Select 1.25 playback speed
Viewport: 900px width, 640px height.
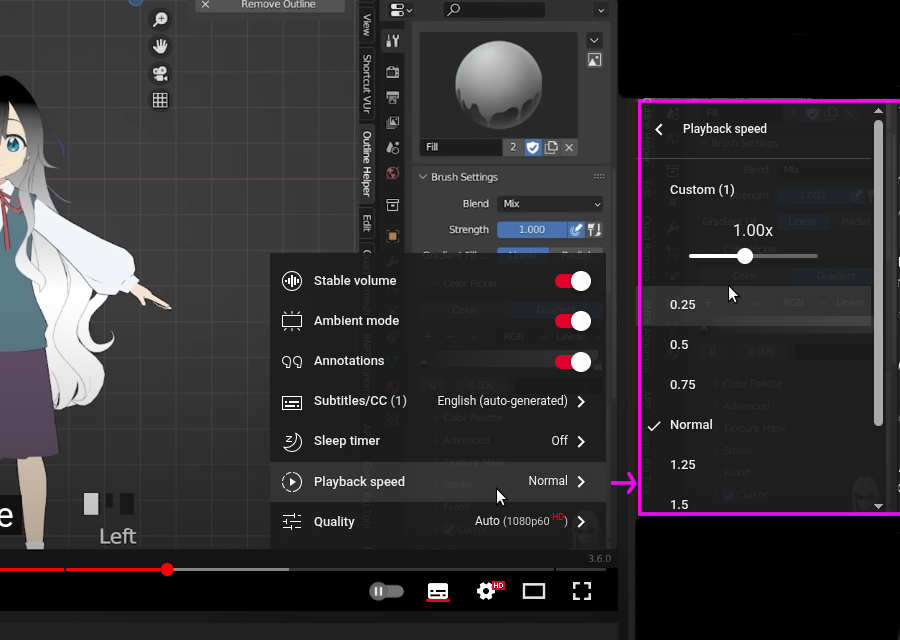(755, 464)
